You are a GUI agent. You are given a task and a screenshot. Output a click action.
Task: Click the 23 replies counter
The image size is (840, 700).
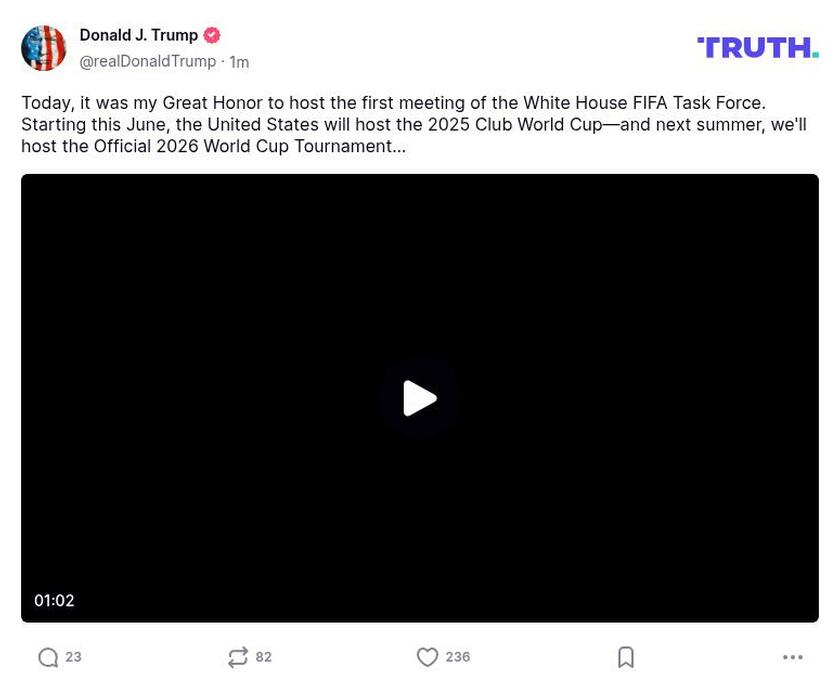72,657
